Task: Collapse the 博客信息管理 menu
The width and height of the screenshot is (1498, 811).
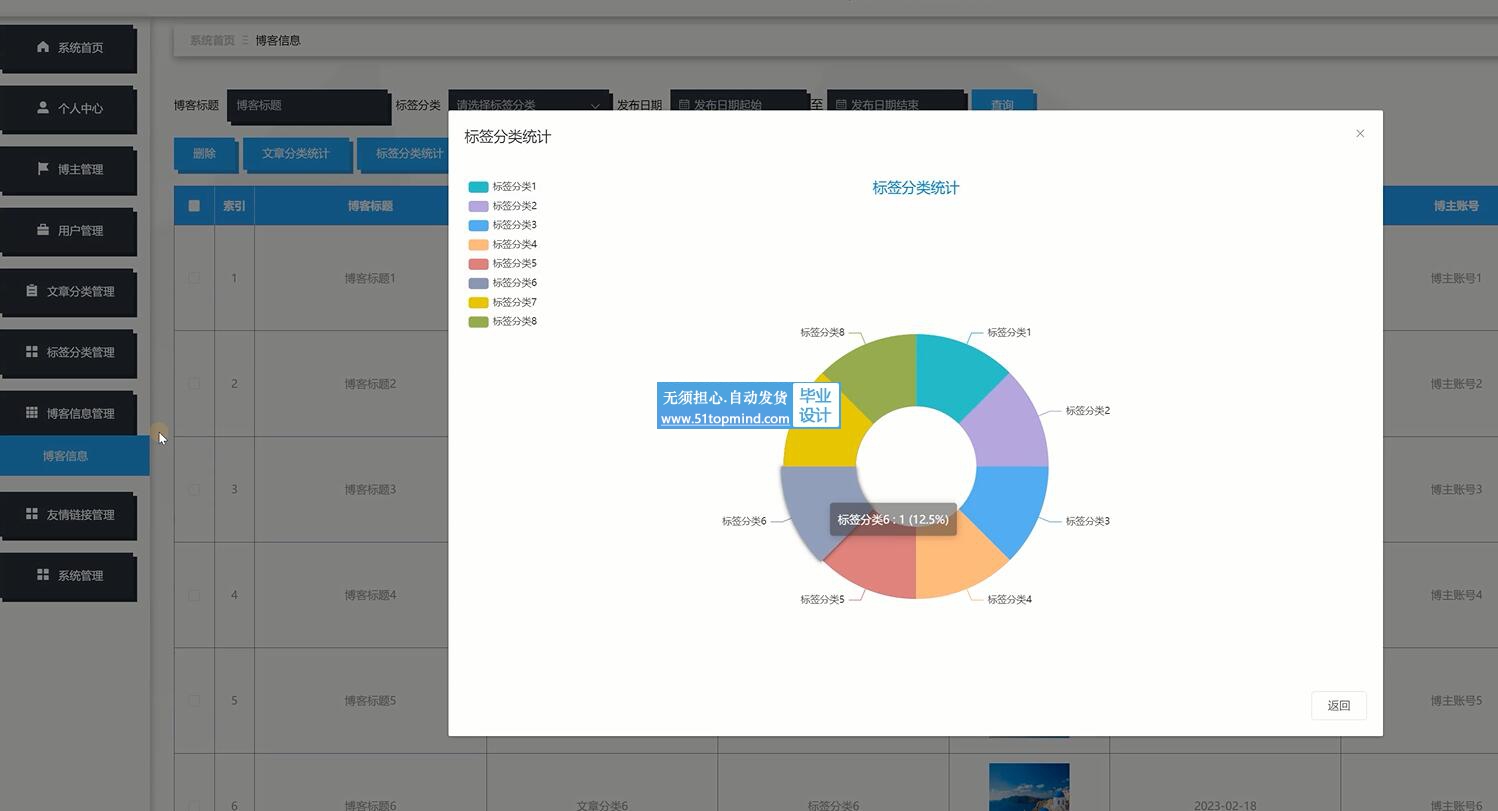Action: (68, 413)
